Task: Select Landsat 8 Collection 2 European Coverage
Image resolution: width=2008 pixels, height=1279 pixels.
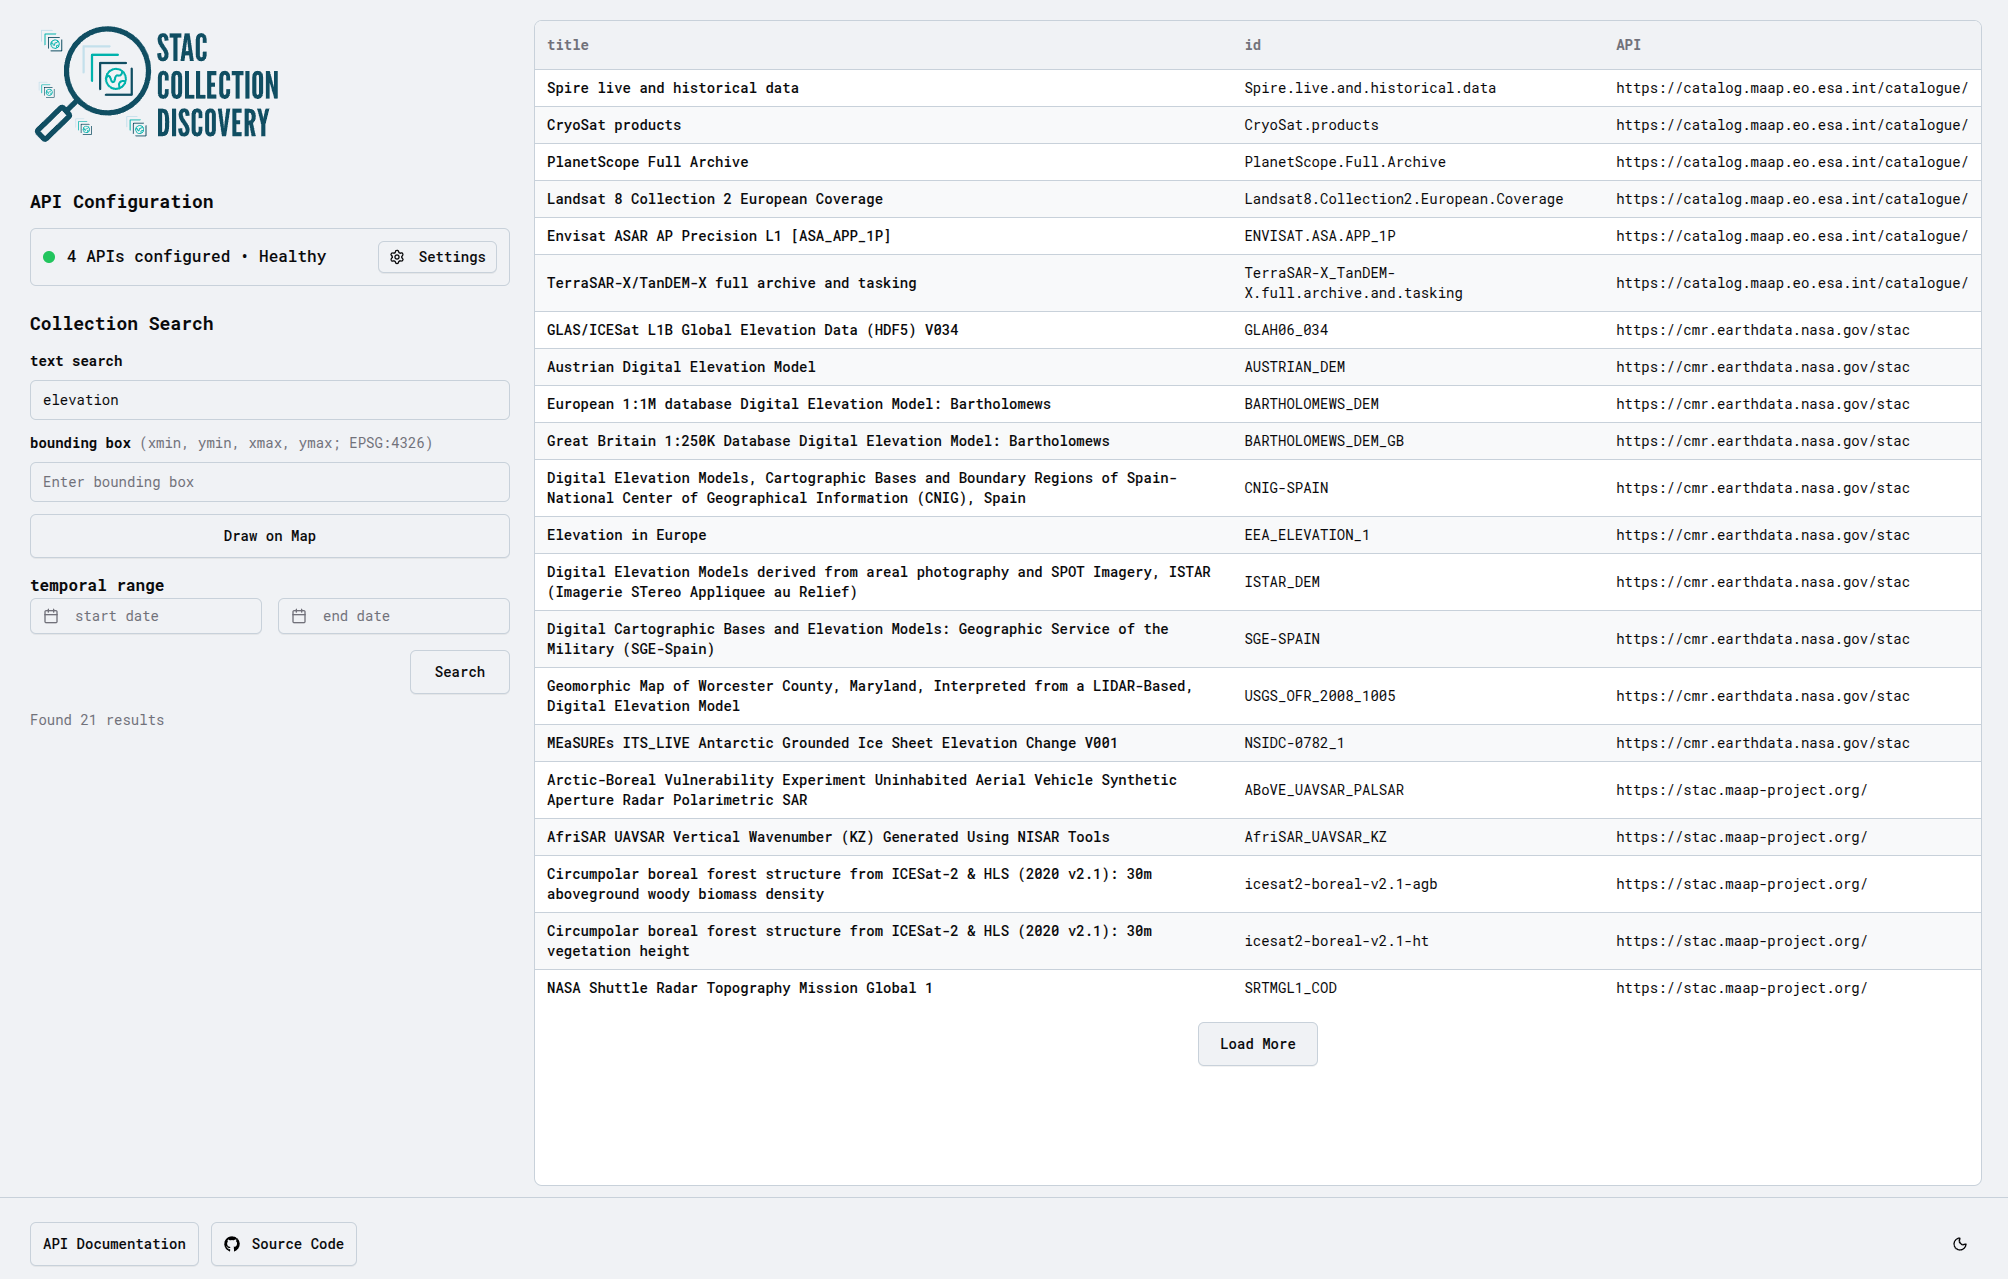Action: [x=715, y=199]
